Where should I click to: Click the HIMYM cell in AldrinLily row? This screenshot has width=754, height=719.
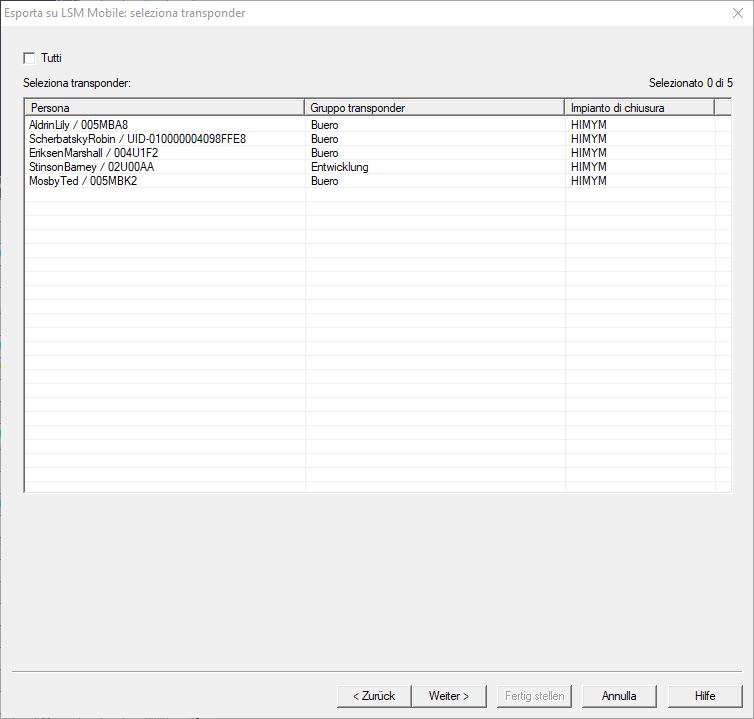click(x=589, y=125)
